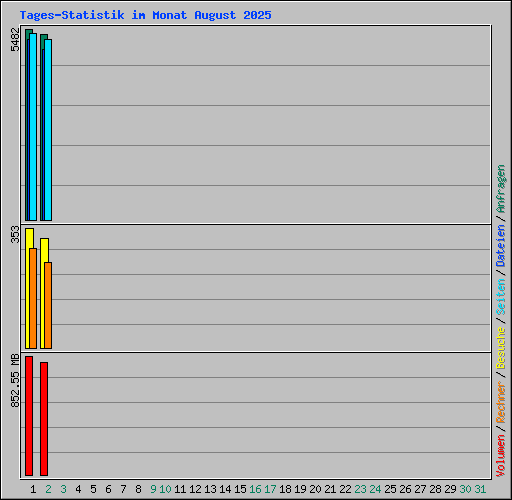Screen dimensions: 512x500
Task: Click day label 7 on x-axis
Action: 123,489
